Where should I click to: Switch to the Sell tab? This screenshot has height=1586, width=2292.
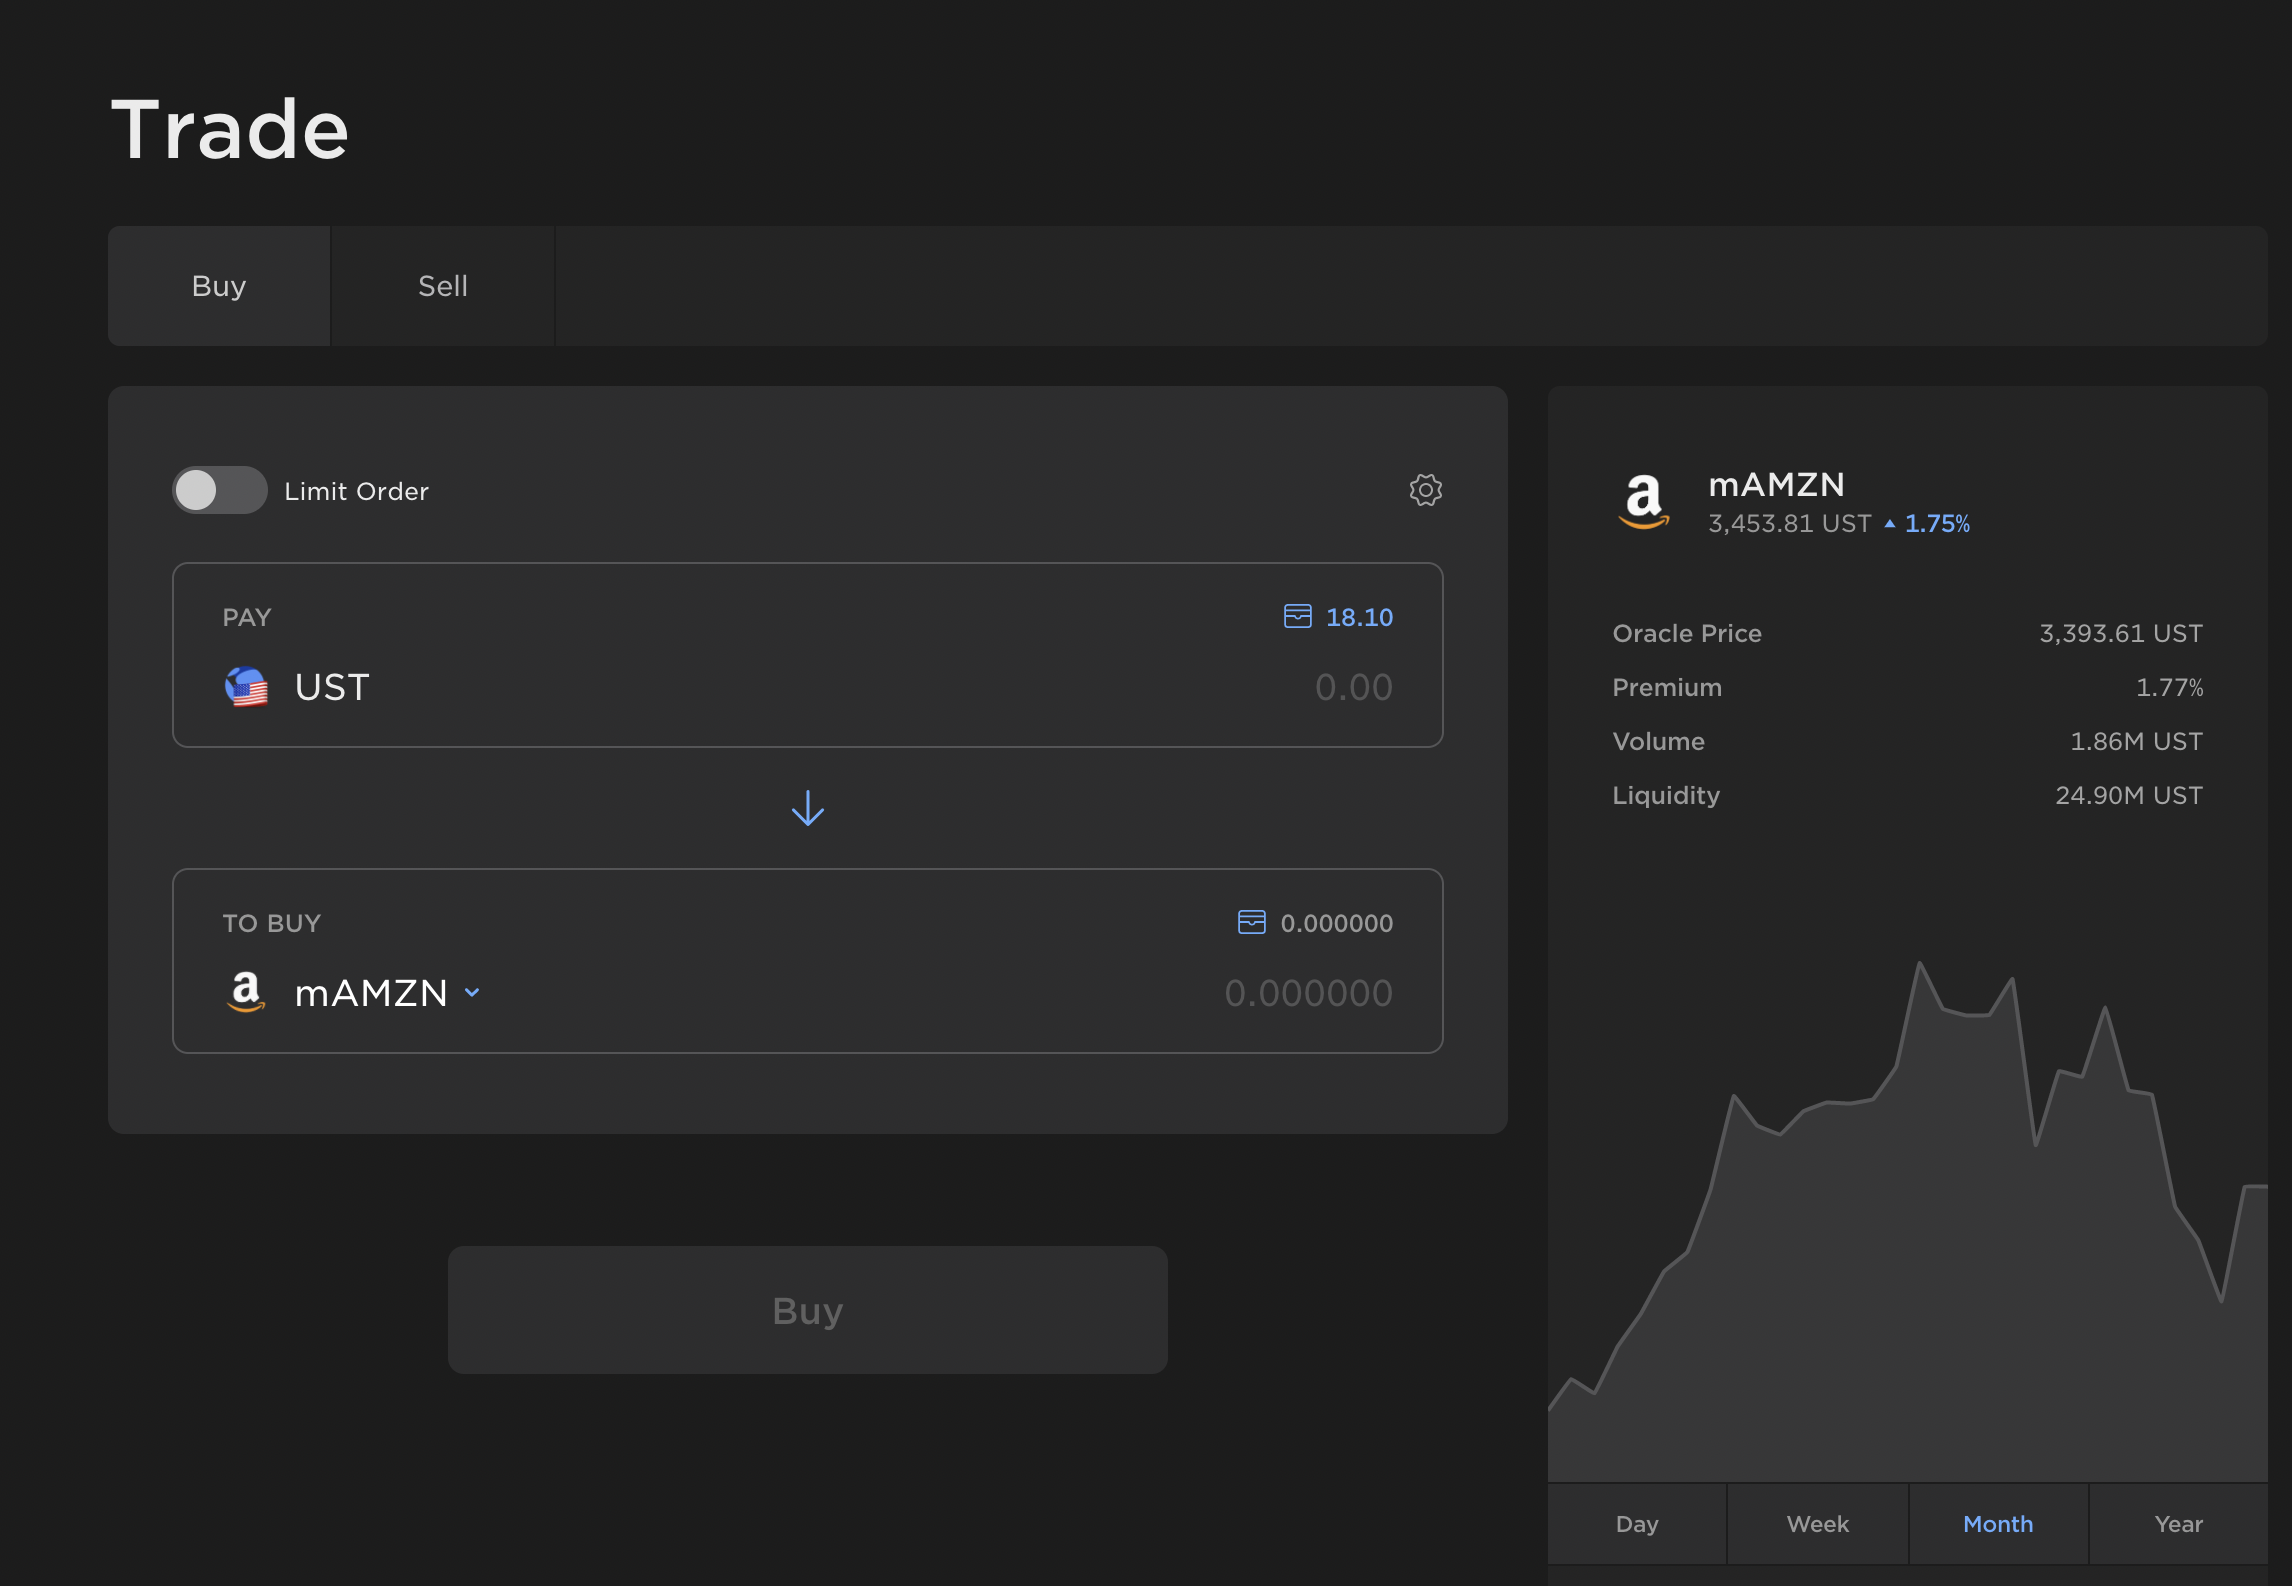(442, 286)
